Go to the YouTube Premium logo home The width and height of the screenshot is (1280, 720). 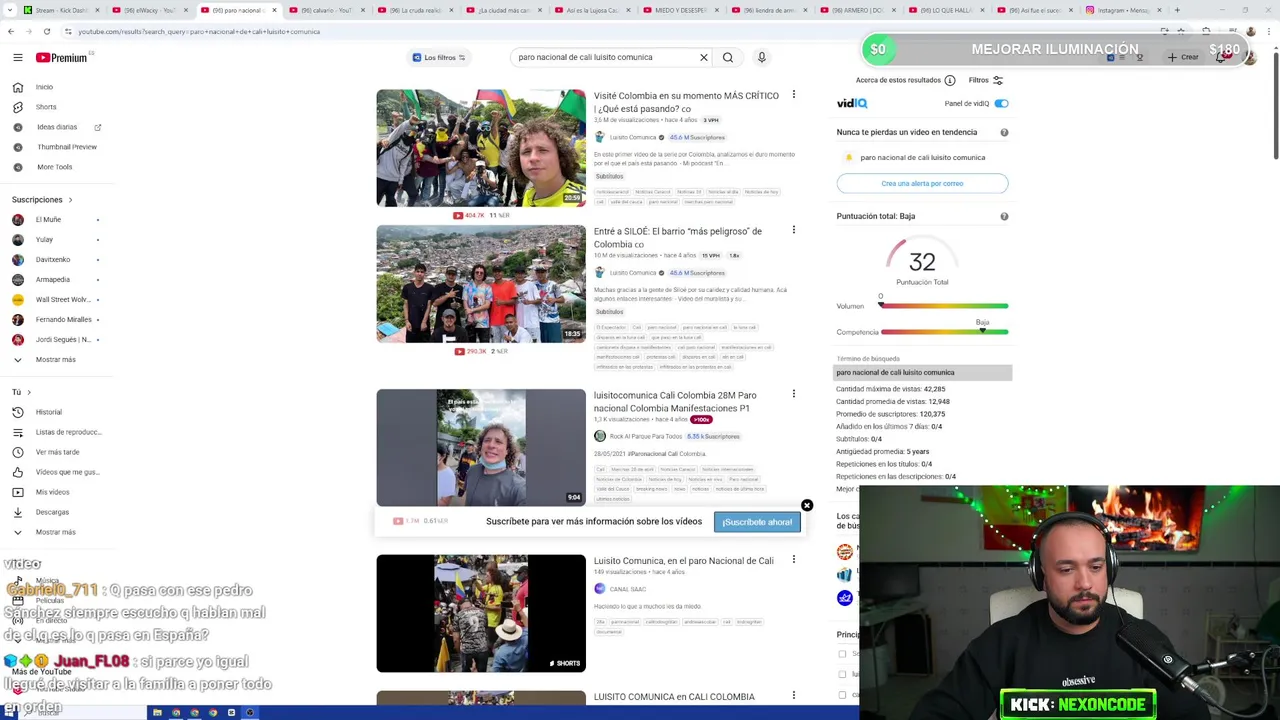coord(62,58)
